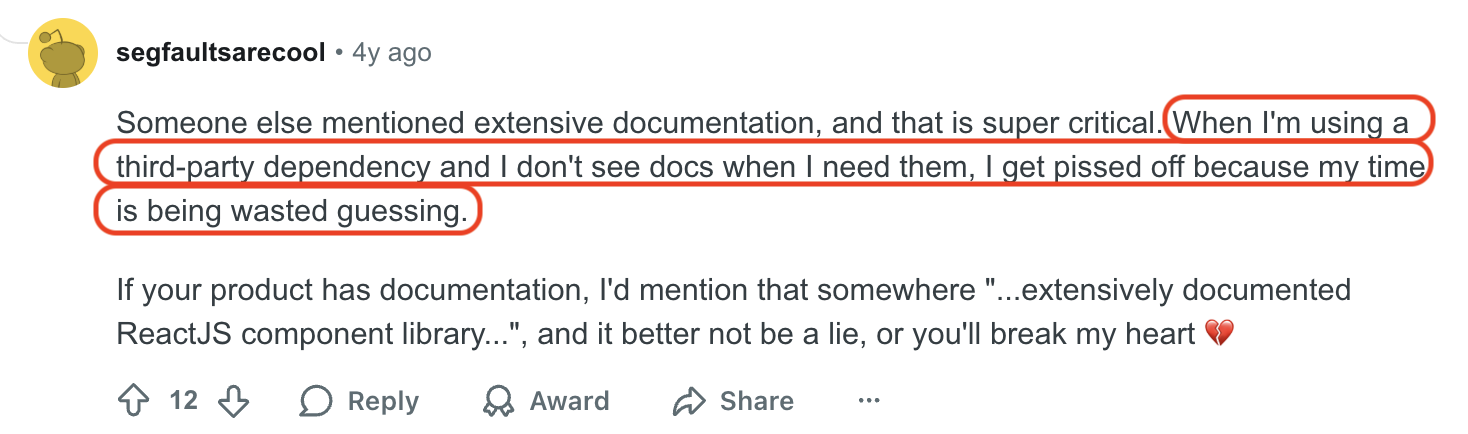Click the broken heart emoji
The image size is (1468, 434).
click(x=1219, y=333)
